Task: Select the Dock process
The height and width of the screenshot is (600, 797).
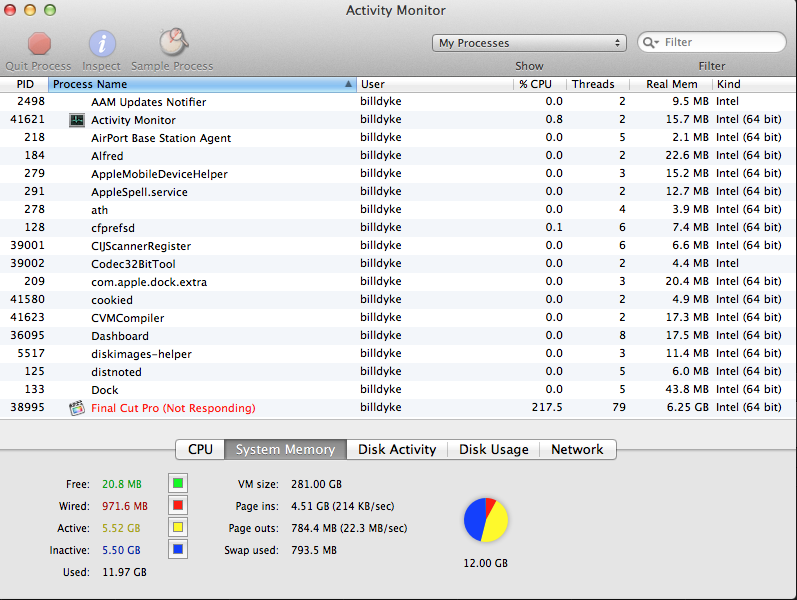Action: click(105, 390)
